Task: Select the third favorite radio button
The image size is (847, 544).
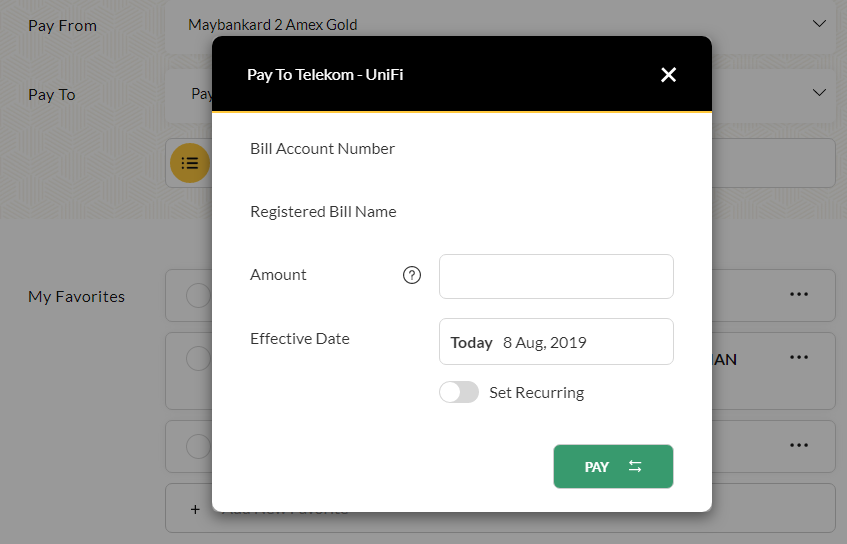Action: [x=198, y=445]
